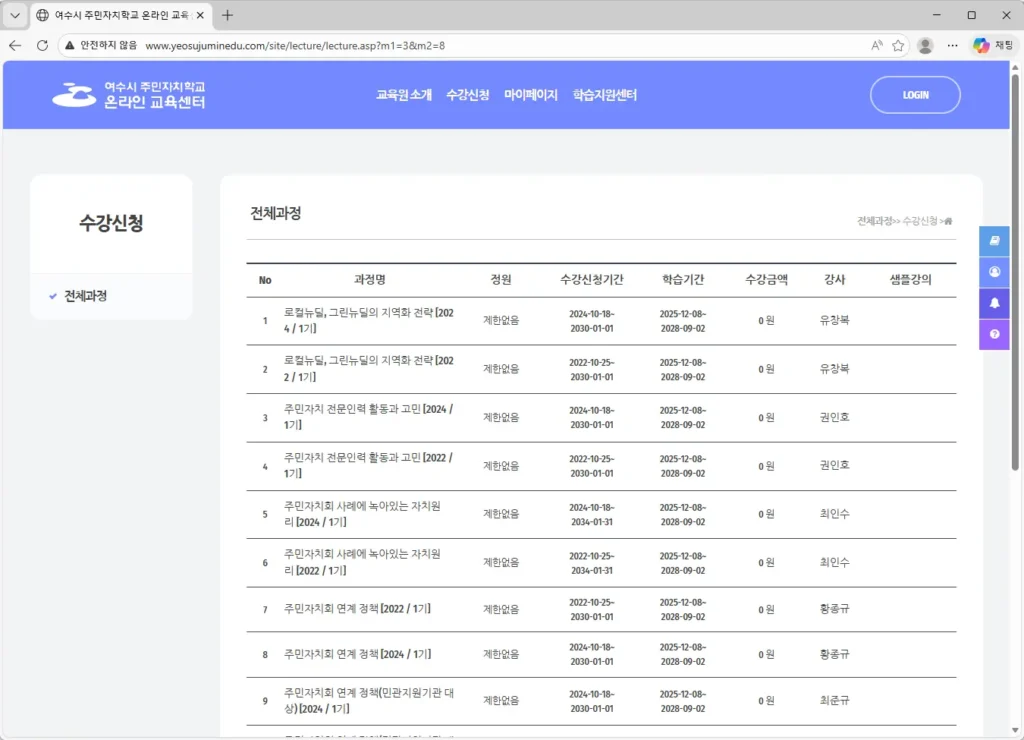Open browser settings via the three-dot menu
The width and height of the screenshot is (1024, 740).
[x=952, y=45]
